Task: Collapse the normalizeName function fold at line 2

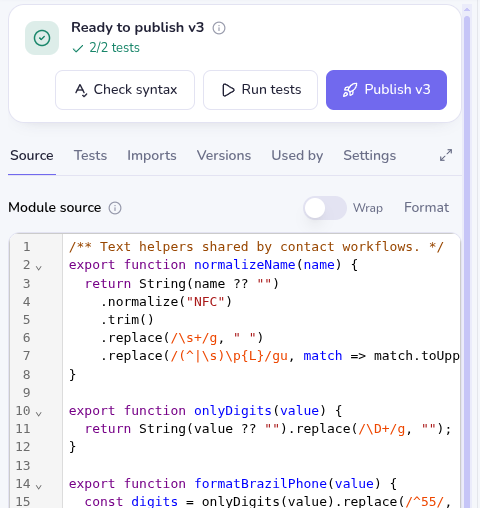Action: [x=39, y=268]
